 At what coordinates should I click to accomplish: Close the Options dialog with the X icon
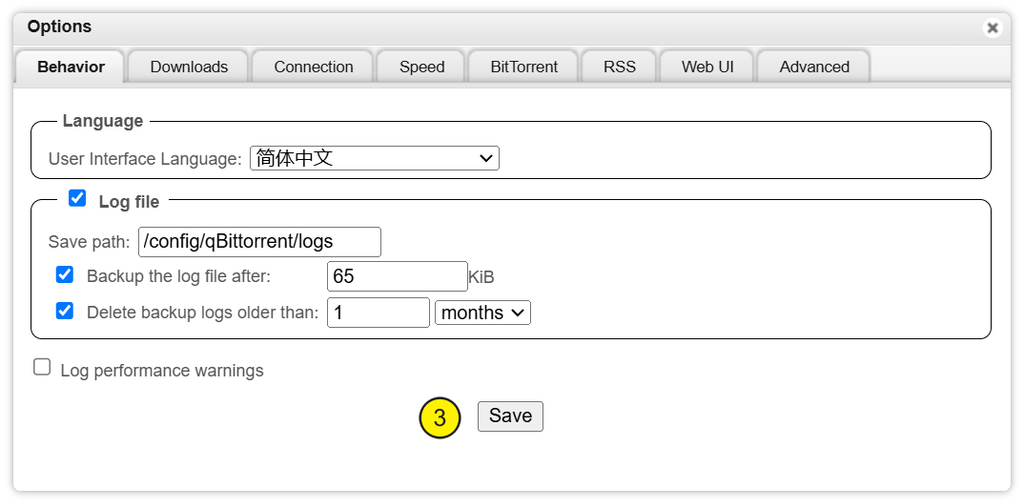coord(992,28)
